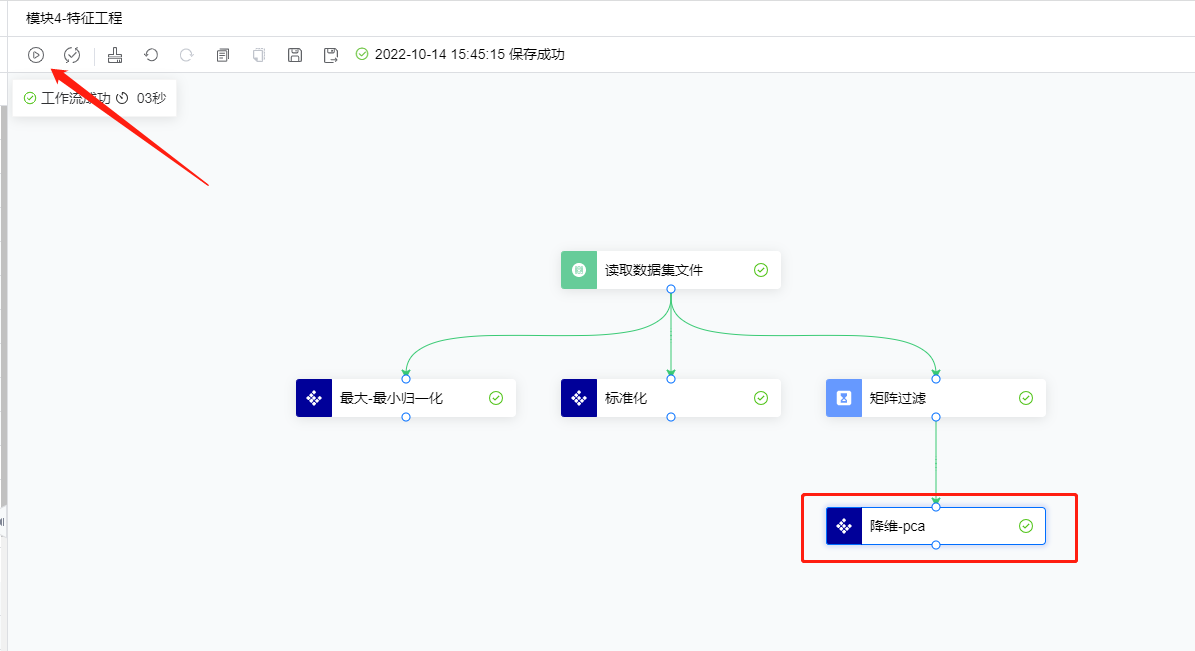
Task: Select the 矩阵过滤 node label
Action: click(898, 398)
